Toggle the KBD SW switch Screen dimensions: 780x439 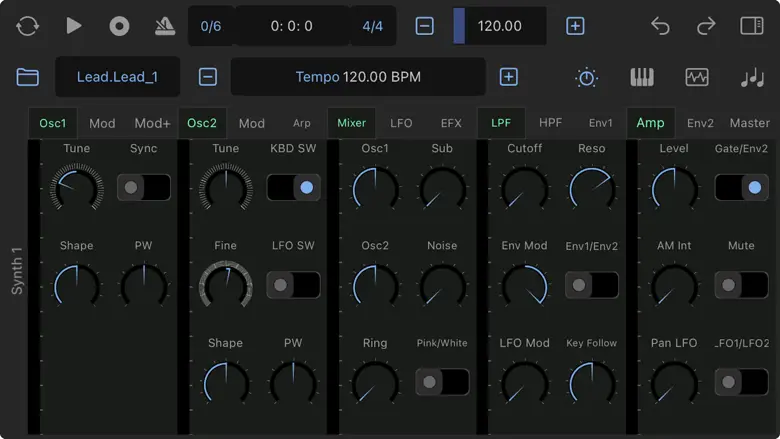click(x=293, y=187)
